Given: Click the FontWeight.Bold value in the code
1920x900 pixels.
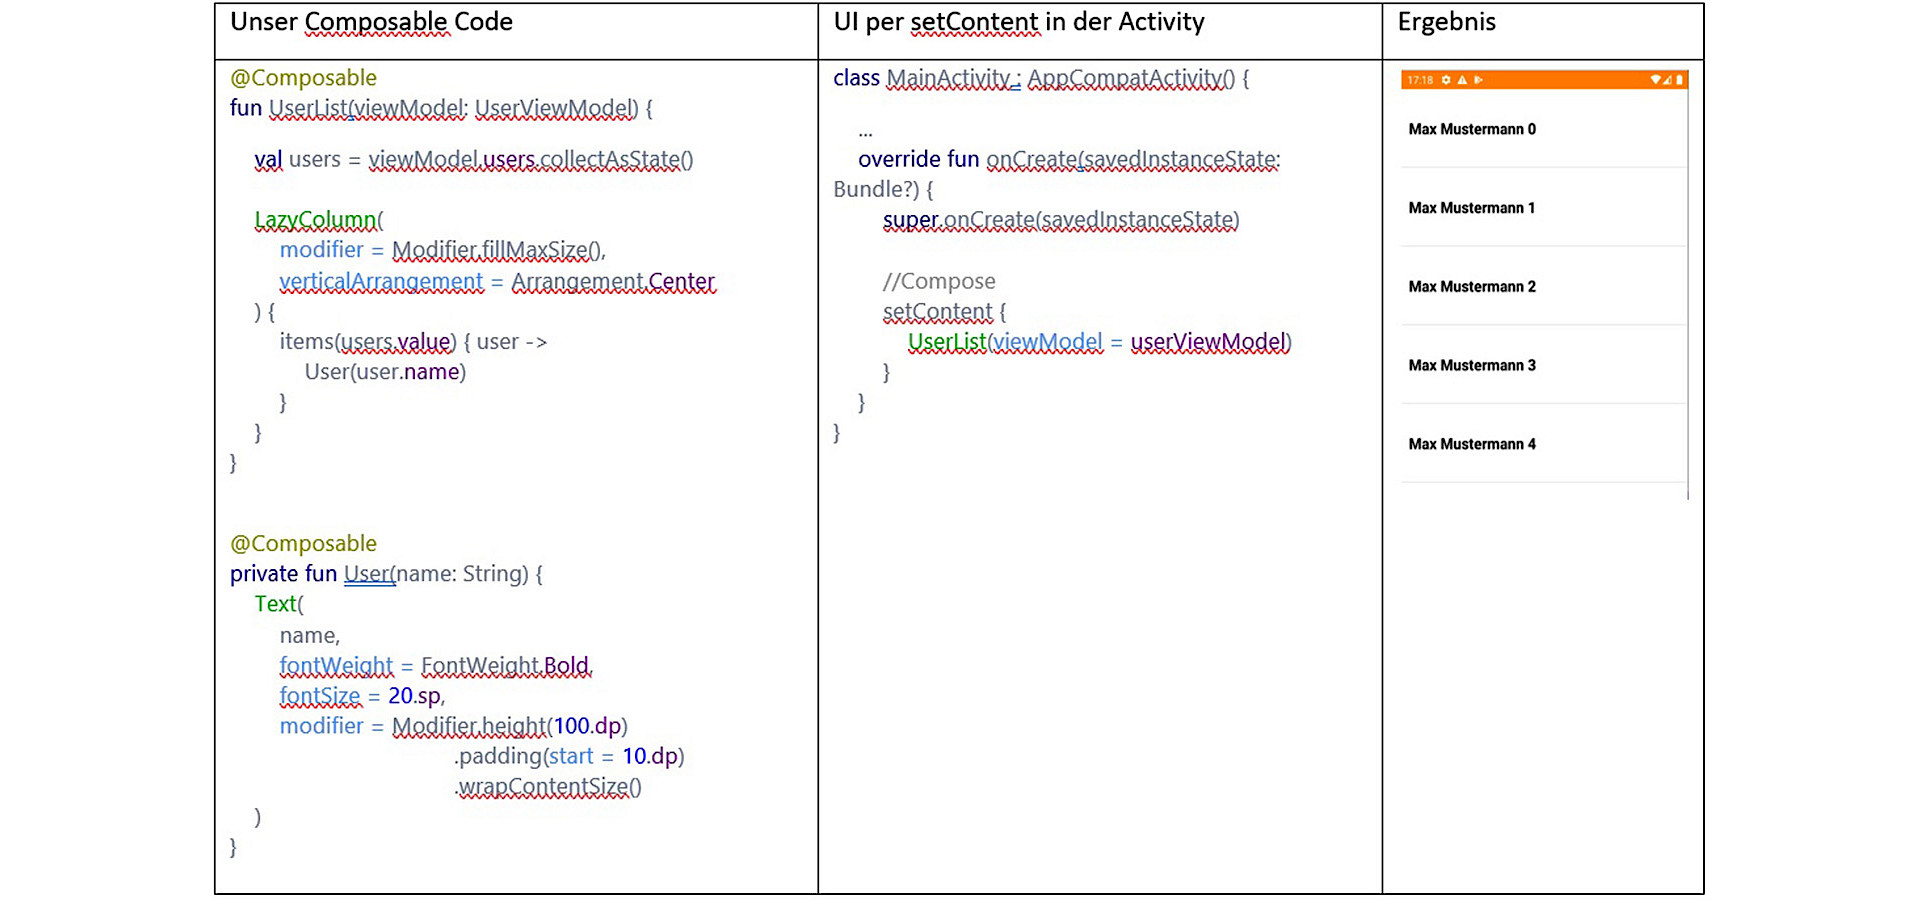Looking at the screenshot, I should [505, 665].
